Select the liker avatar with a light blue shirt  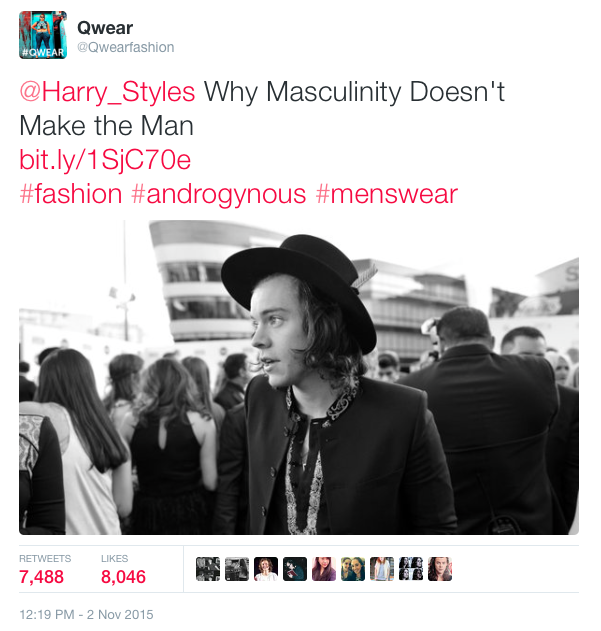pyautogui.click(x=382, y=569)
